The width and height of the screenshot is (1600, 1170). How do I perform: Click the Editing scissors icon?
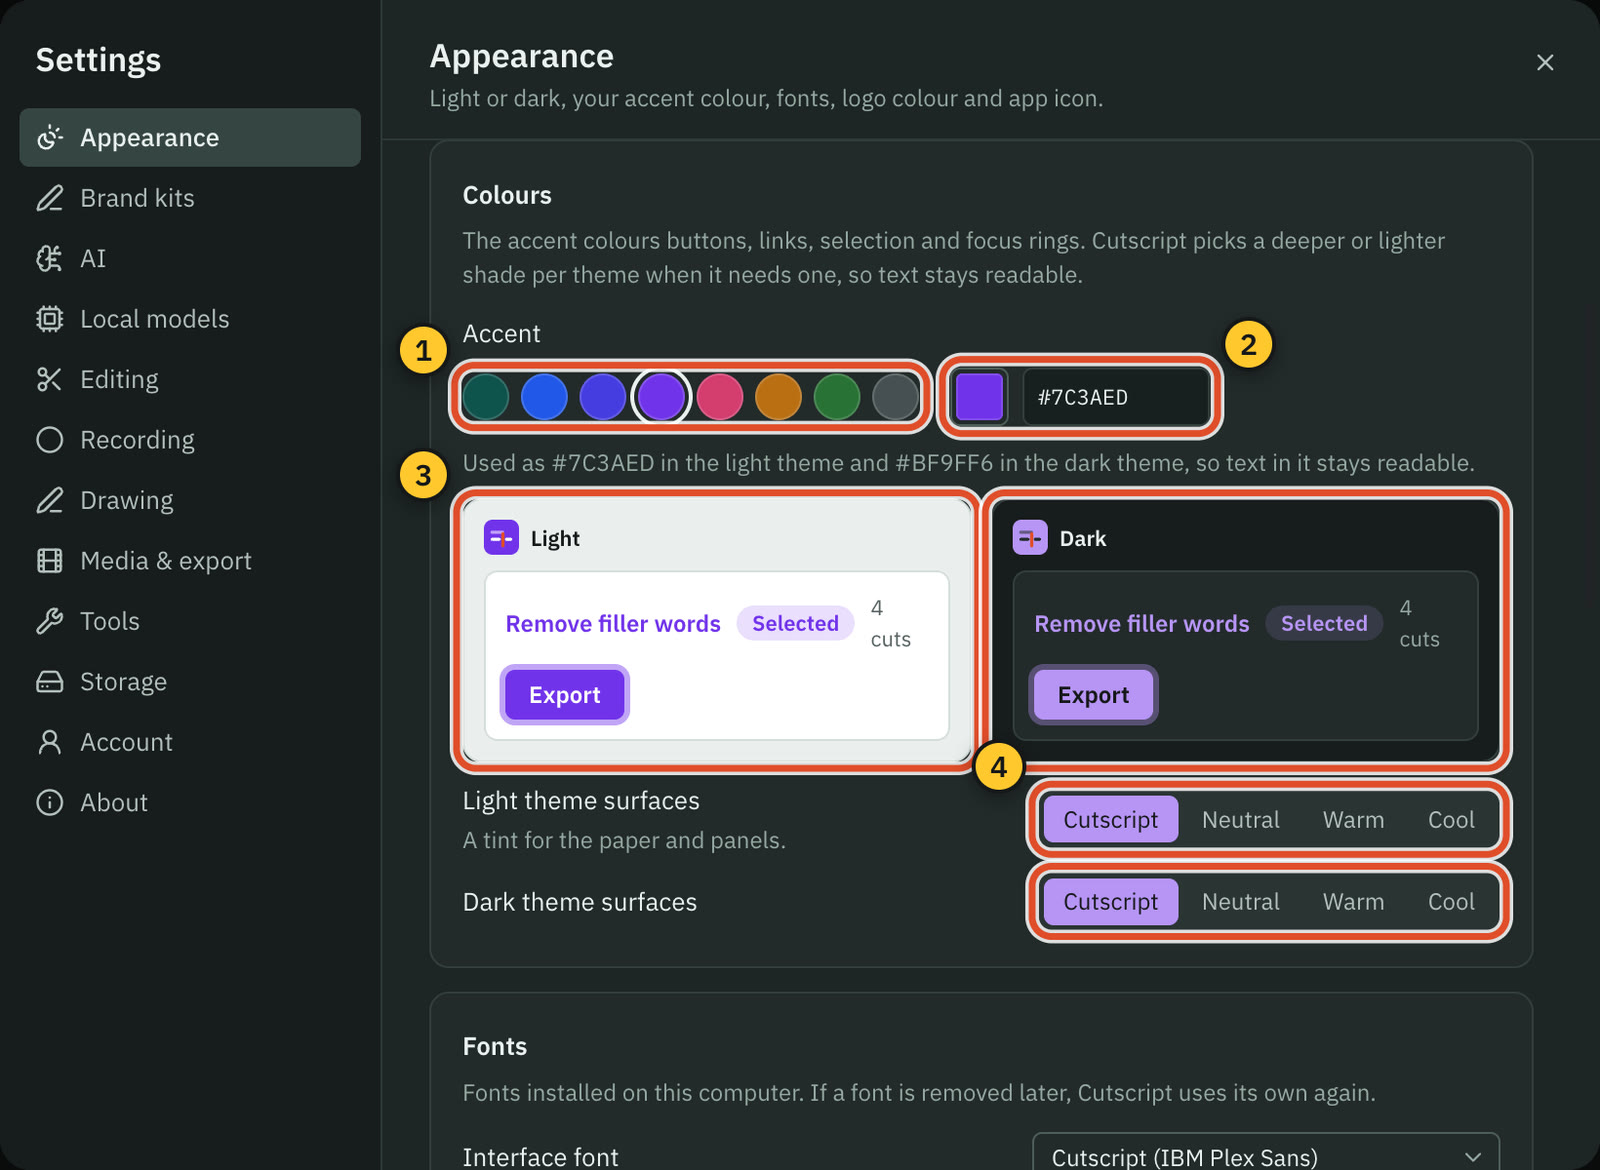[x=50, y=380]
